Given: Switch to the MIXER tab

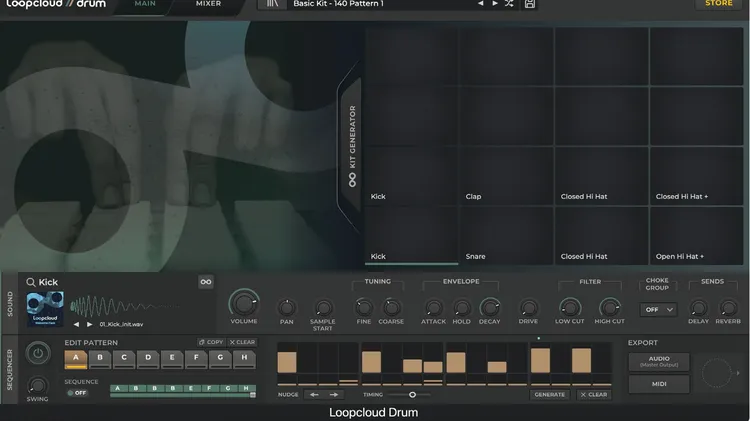Looking at the screenshot, I should pyautogui.click(x=208, y=4).
